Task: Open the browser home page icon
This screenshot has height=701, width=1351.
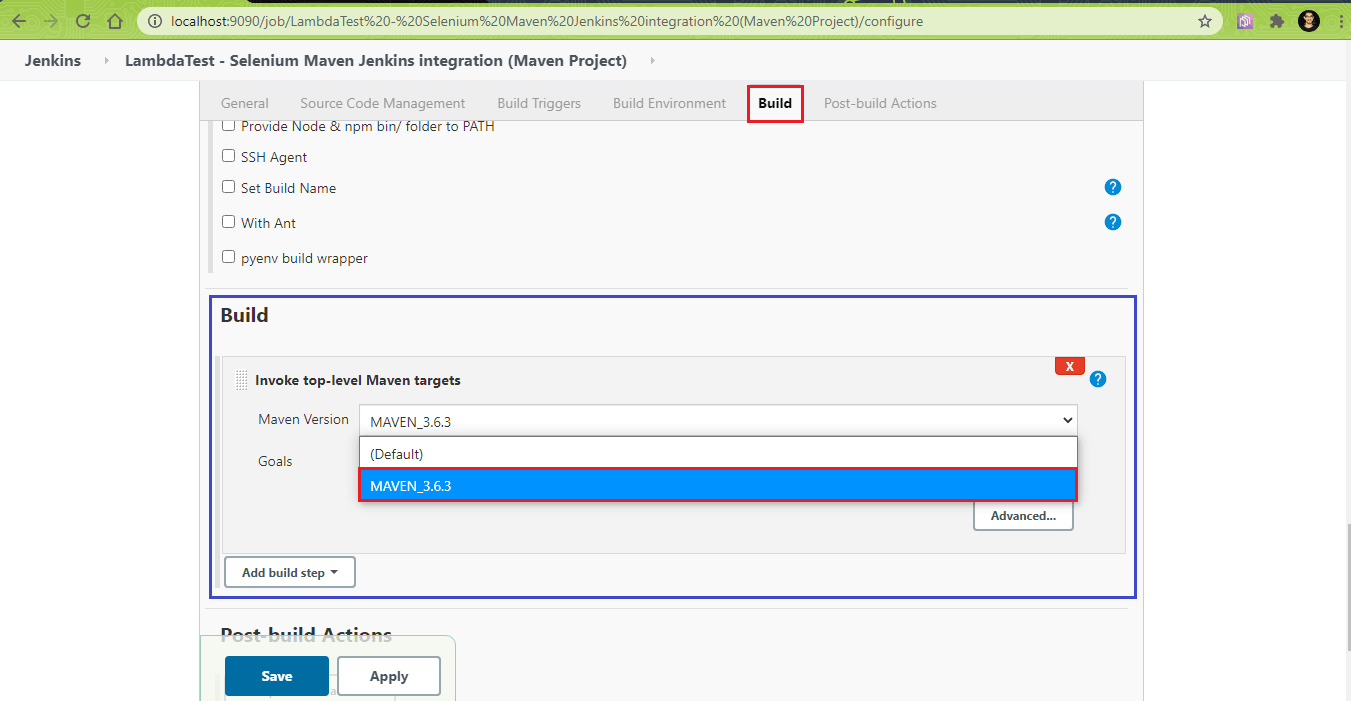Action: 115,21
